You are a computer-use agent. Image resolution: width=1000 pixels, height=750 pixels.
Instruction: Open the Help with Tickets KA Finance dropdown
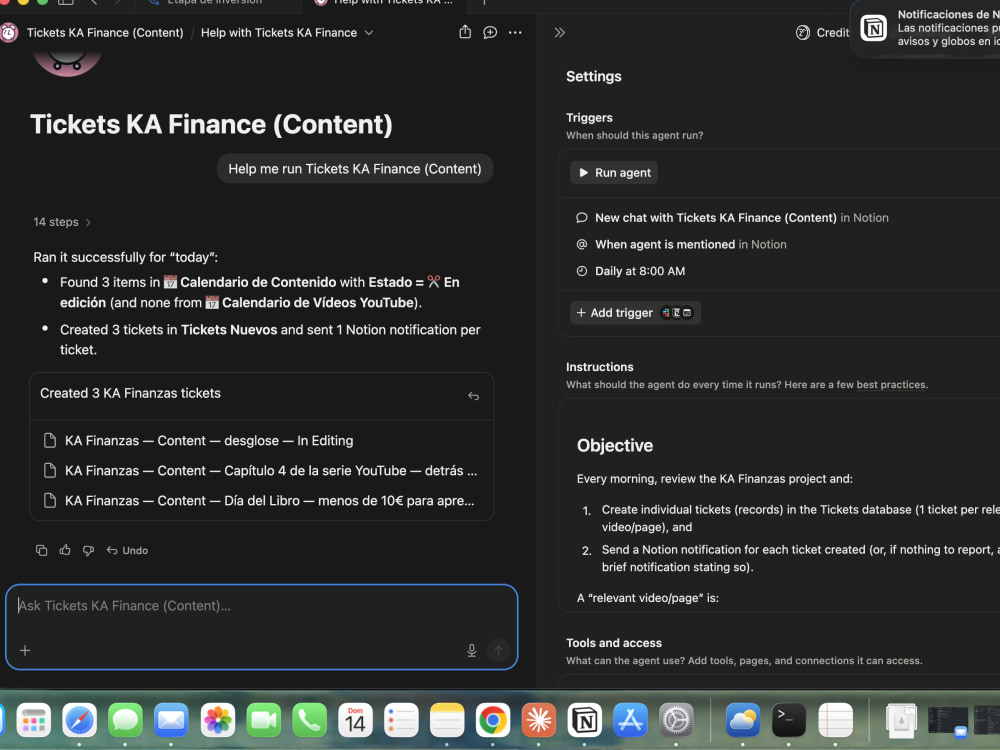(x=287, y=33)
